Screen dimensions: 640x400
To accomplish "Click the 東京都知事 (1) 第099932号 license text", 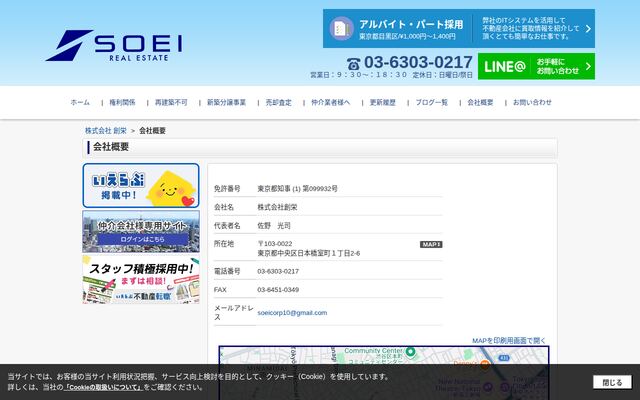I will [298, 189].
